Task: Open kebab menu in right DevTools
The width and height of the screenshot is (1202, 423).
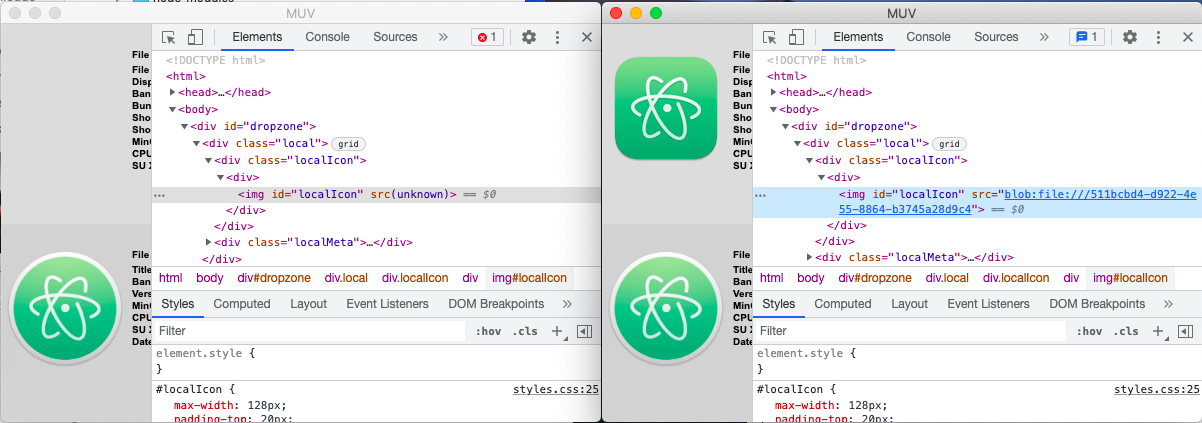Action: tap(1159, 37)
